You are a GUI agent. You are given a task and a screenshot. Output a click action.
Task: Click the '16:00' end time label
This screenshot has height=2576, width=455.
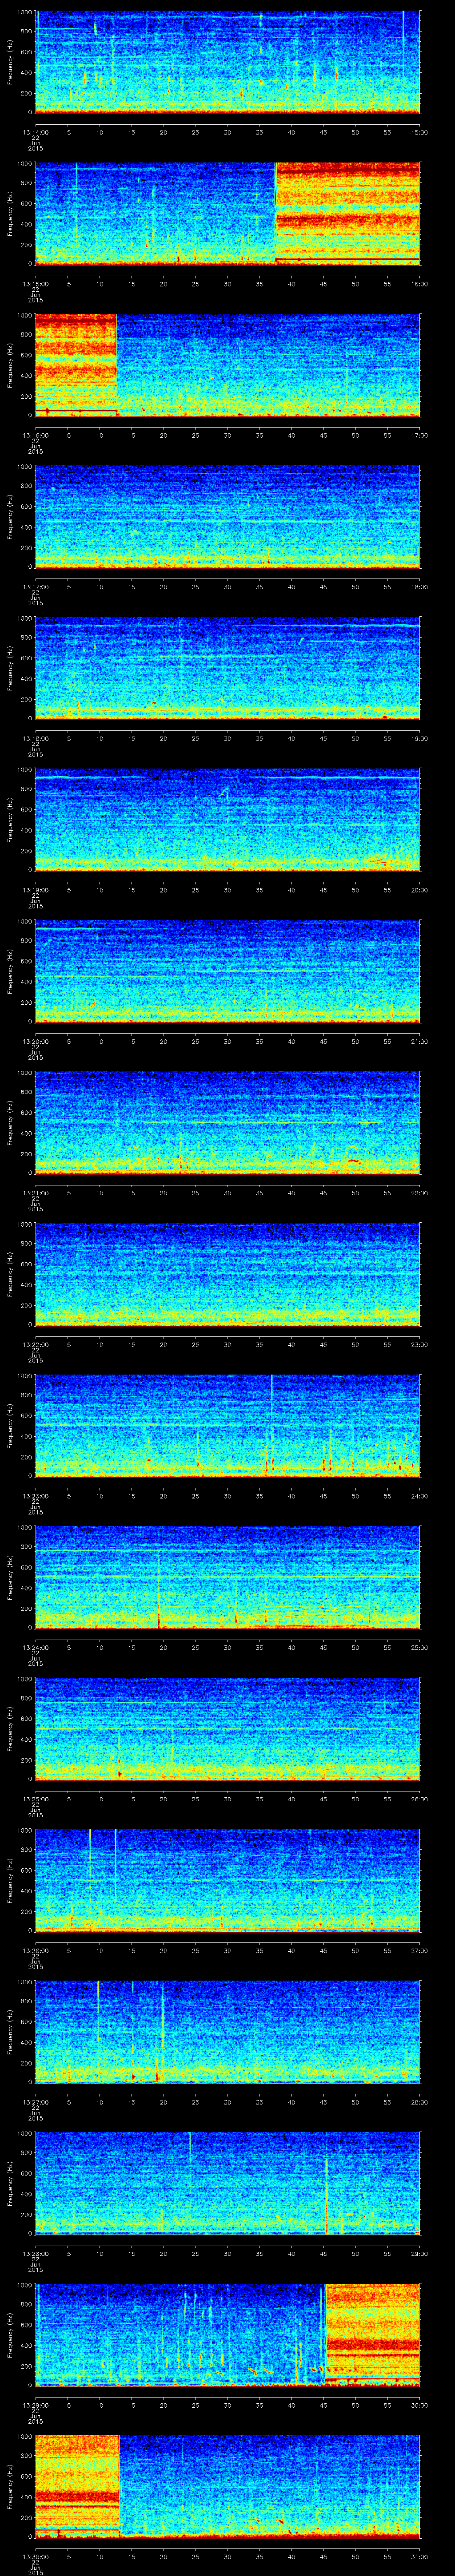tap(419, 284)
